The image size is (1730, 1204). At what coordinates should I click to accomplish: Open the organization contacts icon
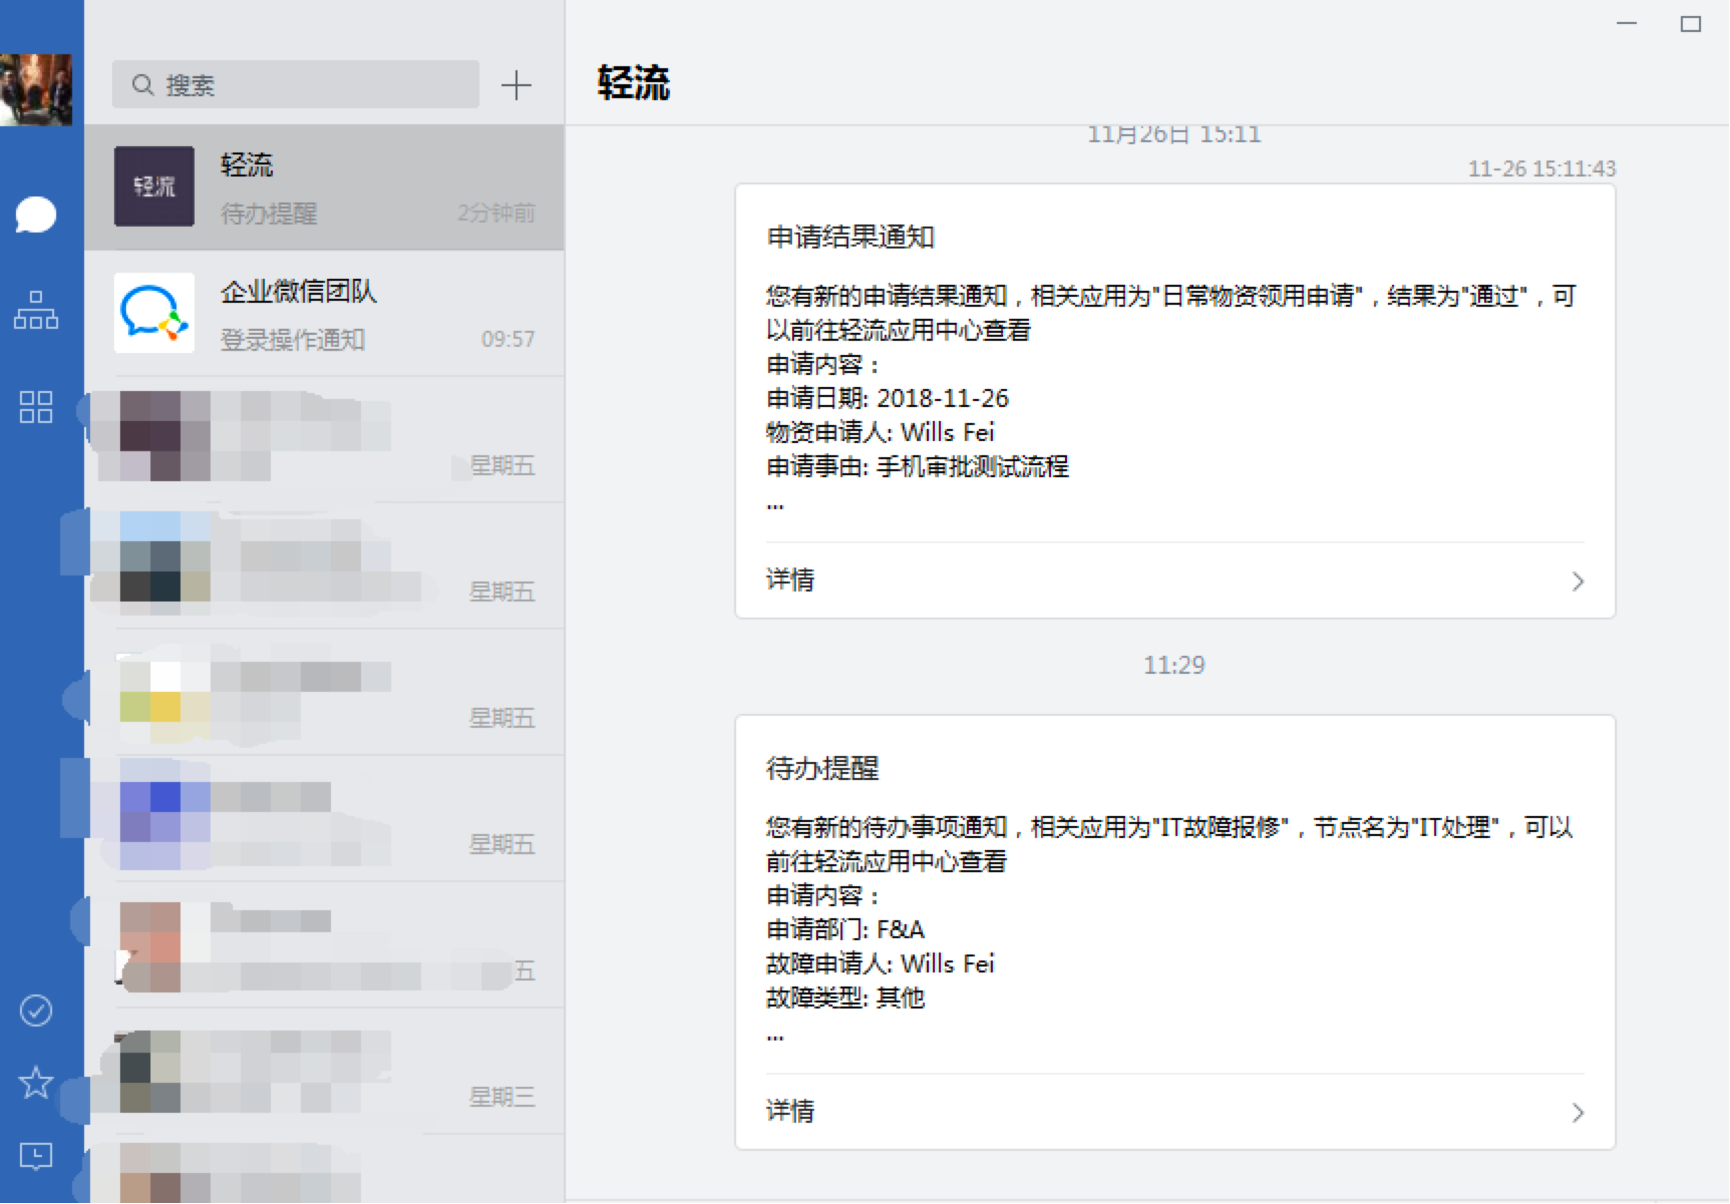click(36, 310)
